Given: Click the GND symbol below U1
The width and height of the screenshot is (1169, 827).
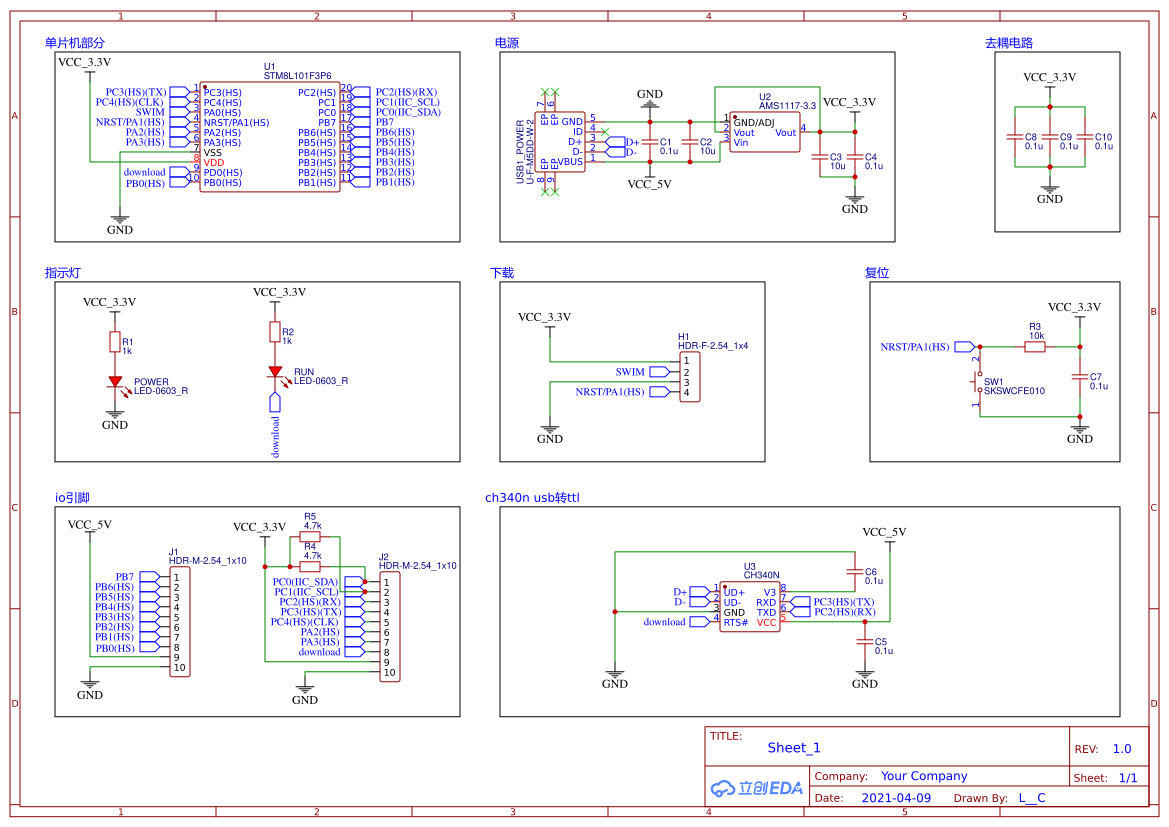Looking at the screenshot, I should (120, 222).
